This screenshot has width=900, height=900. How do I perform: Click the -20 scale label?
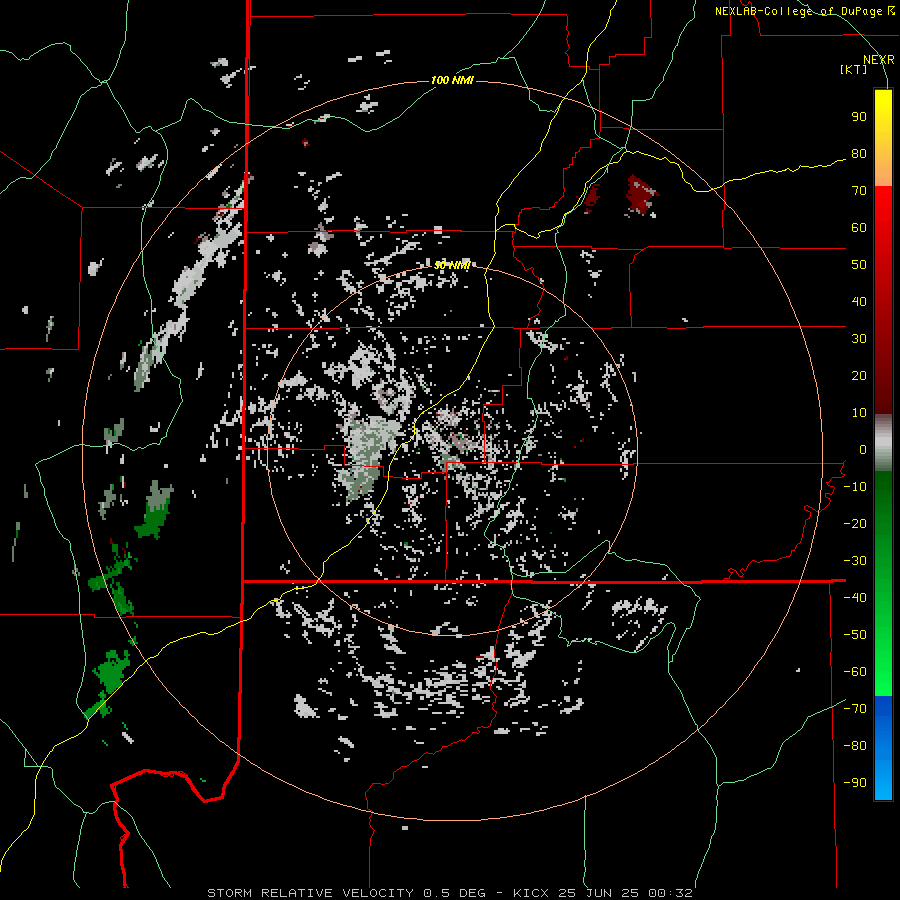click(855, 524)
